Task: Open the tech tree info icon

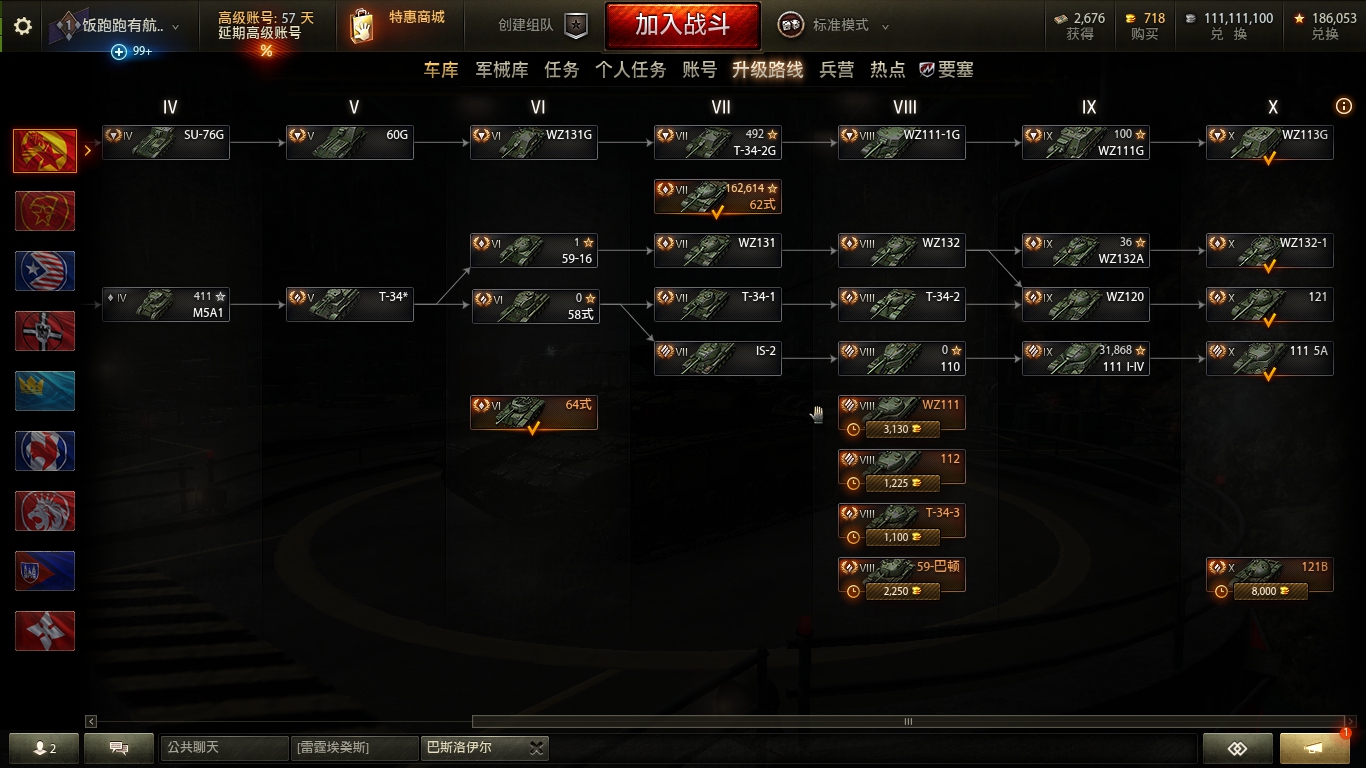Action: click(x=1344, y=106)
